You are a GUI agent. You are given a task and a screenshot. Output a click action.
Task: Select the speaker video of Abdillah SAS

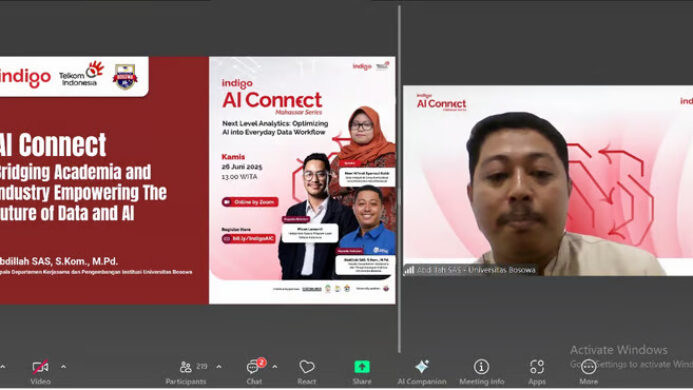[548, 180]
